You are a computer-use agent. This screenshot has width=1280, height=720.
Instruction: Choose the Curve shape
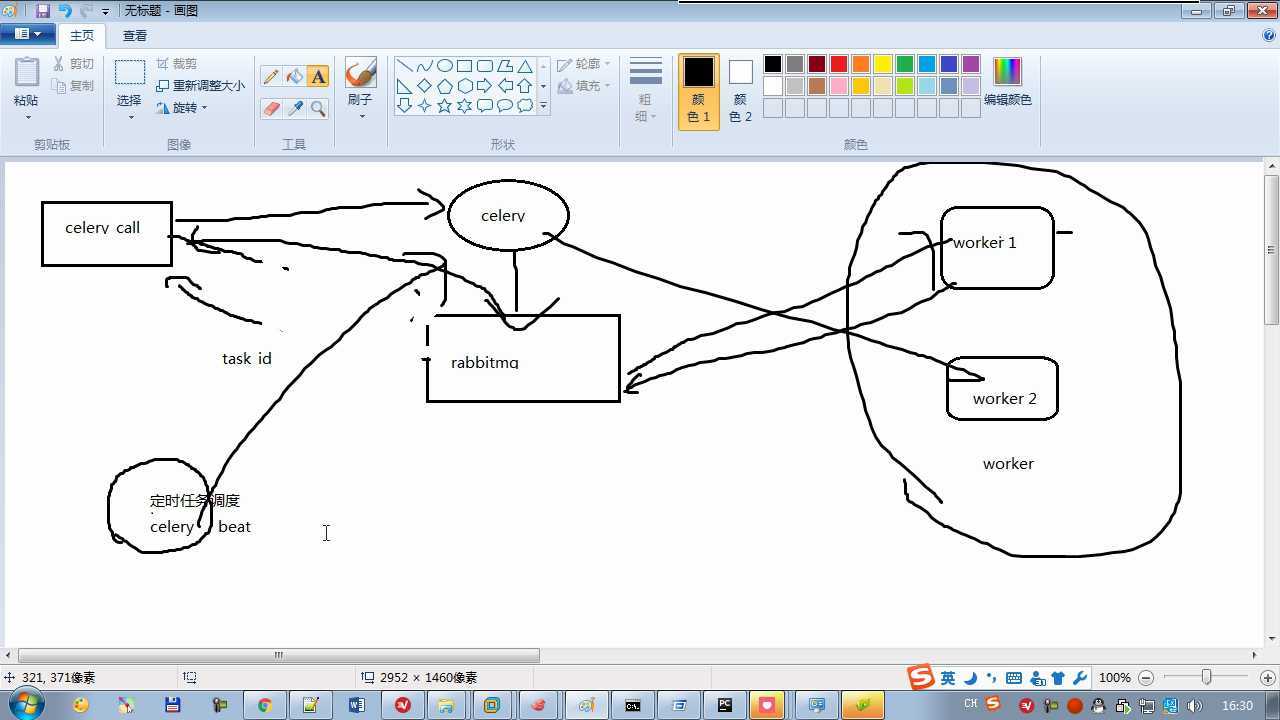tap(425, 66)
